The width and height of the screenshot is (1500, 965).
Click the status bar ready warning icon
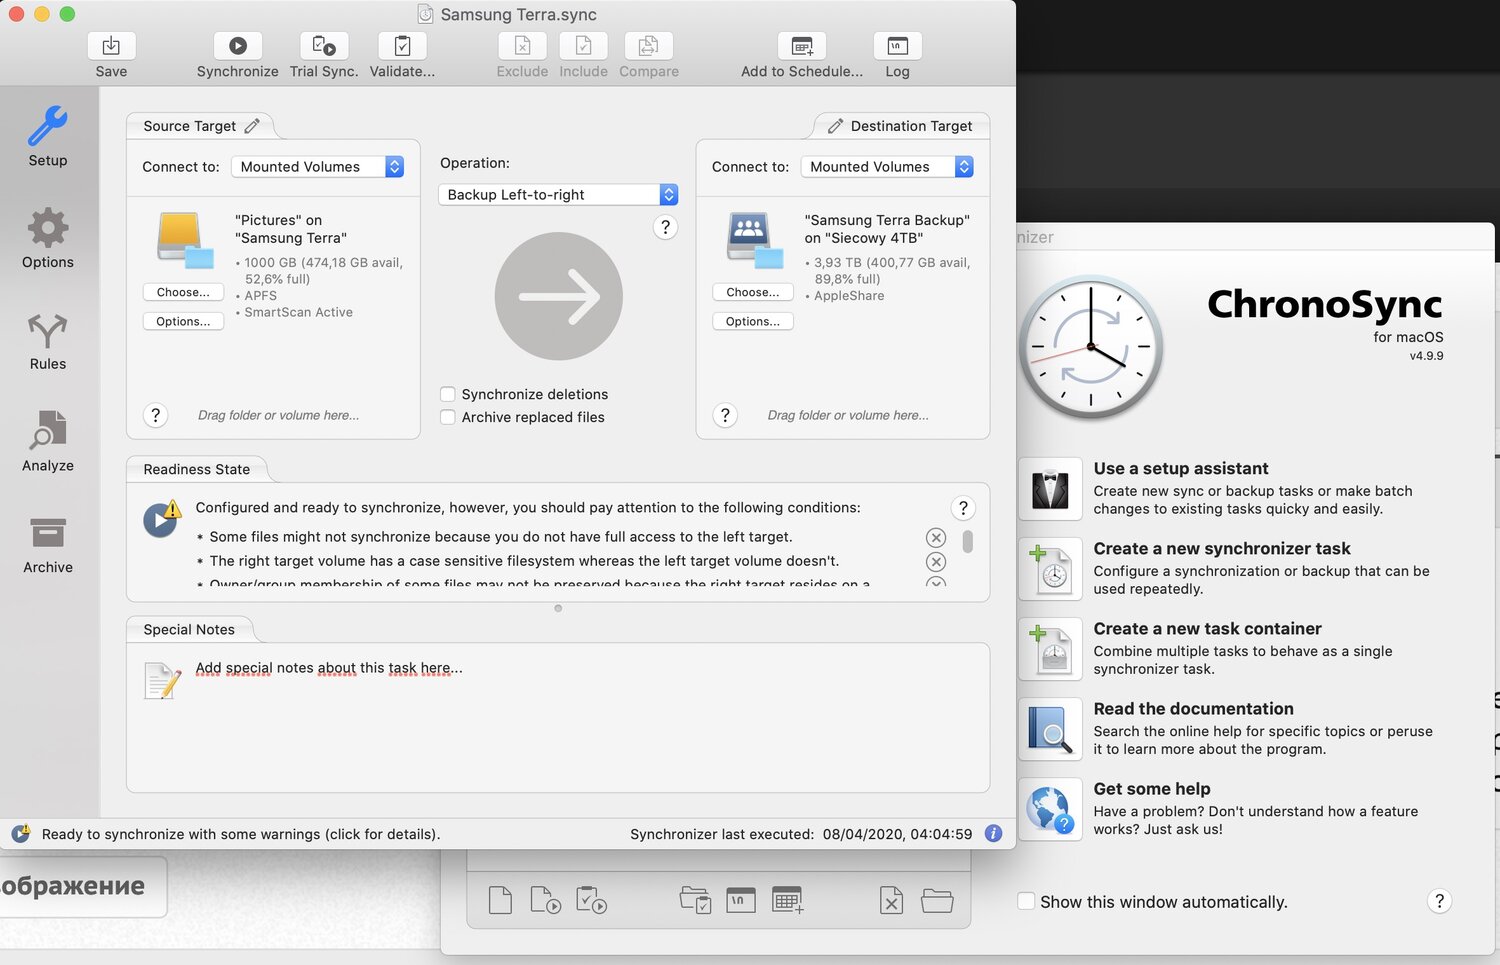pyautogui.click(x=20, y=833)
